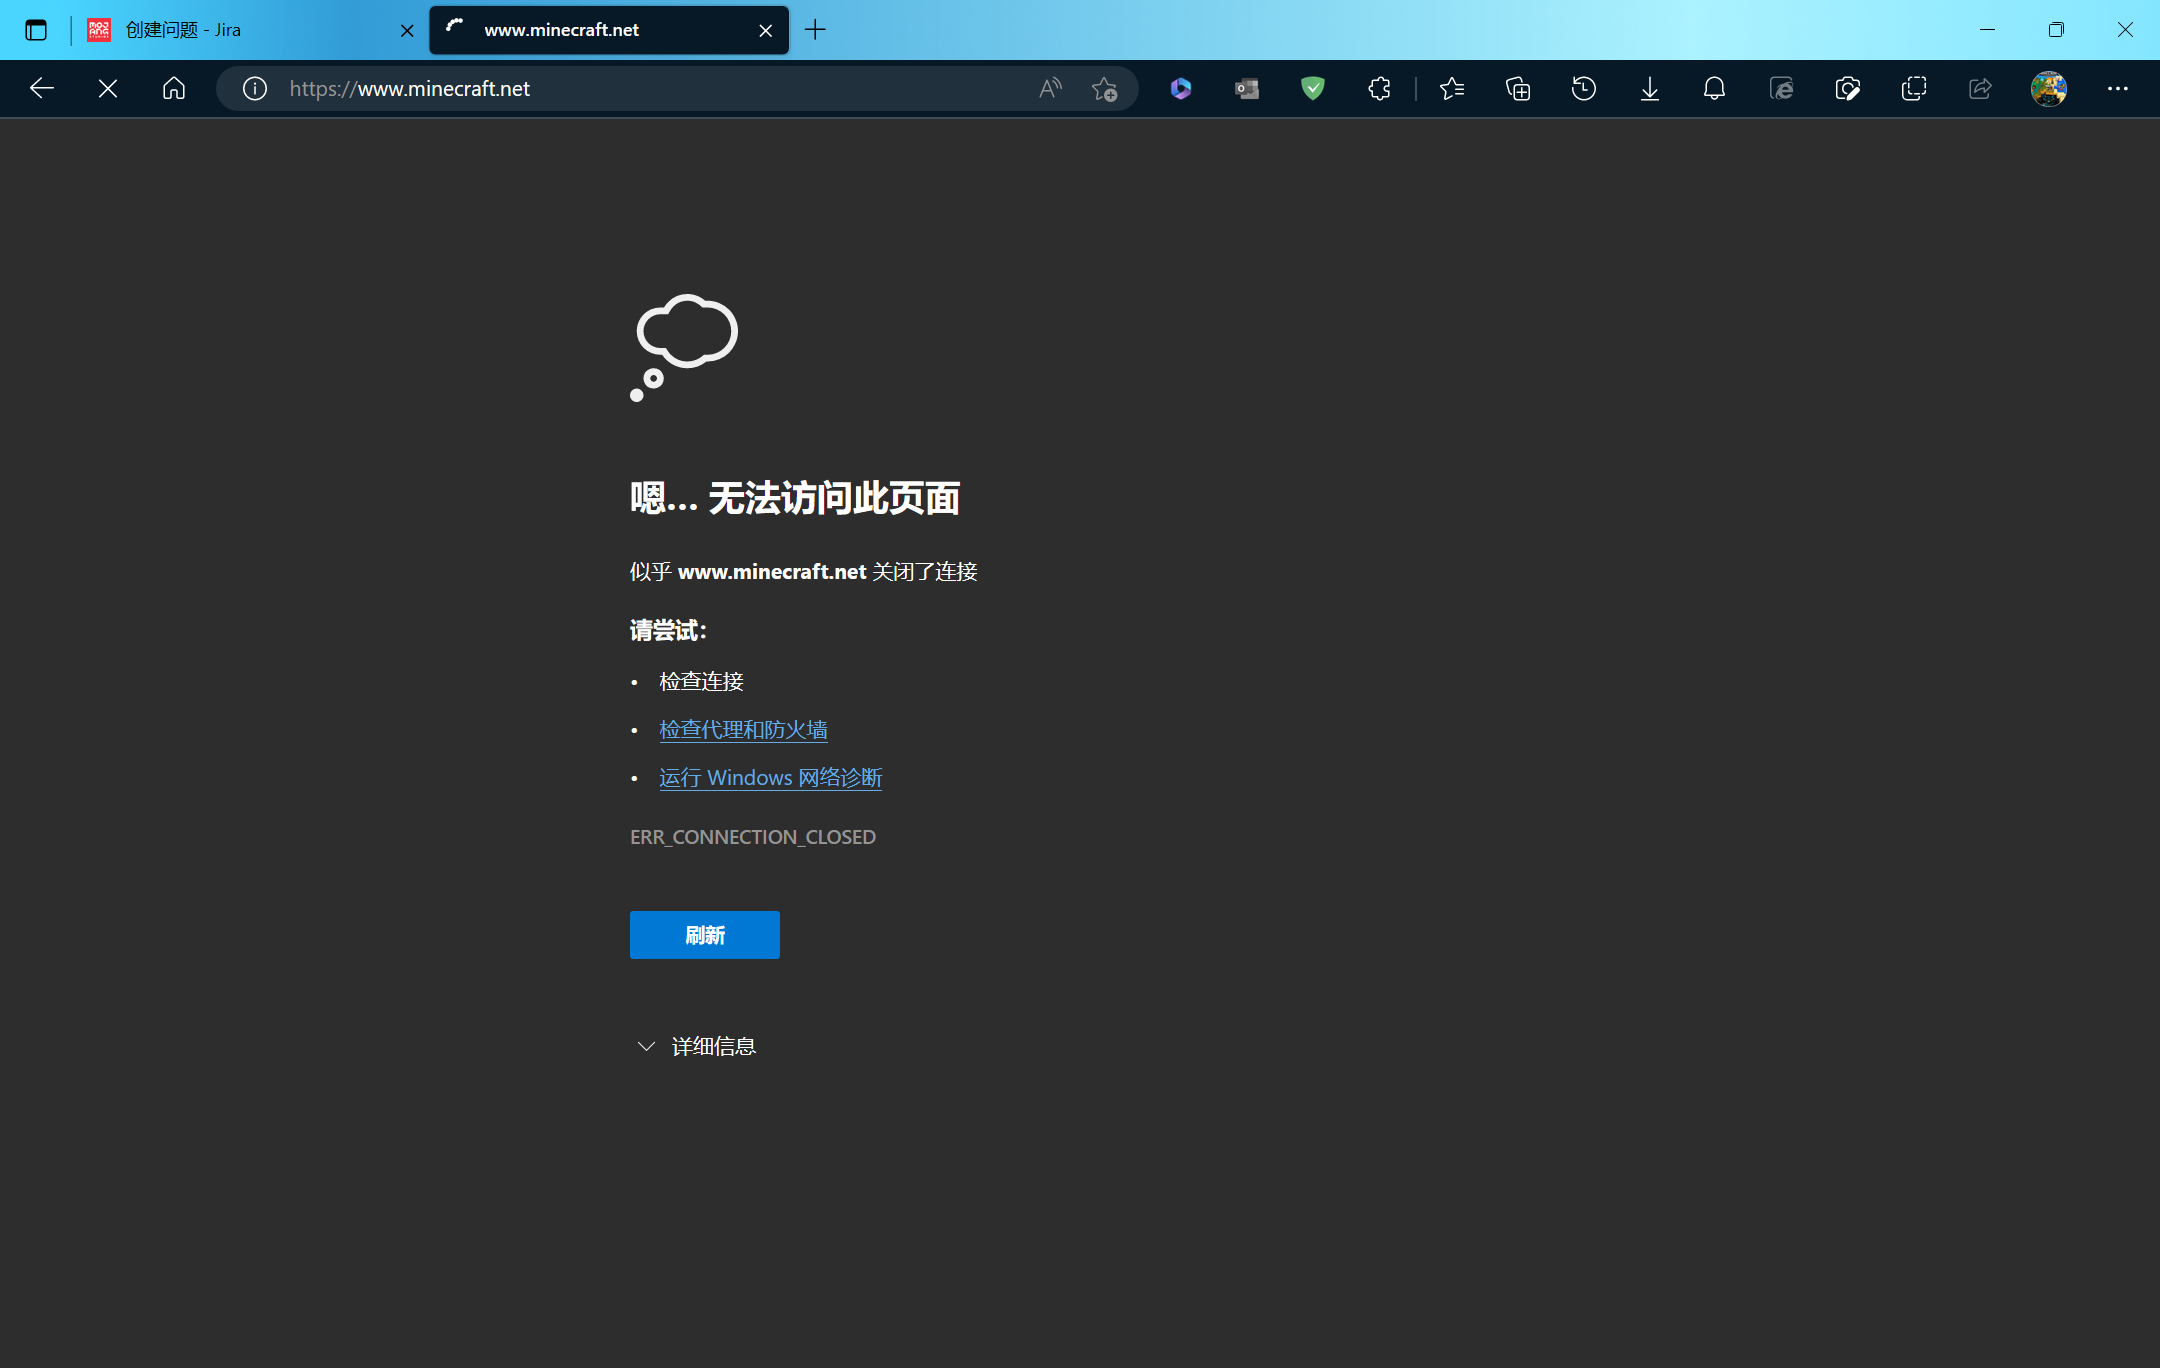
Task: Open the Favorites list icon
Action: (x=1452, y=89)
